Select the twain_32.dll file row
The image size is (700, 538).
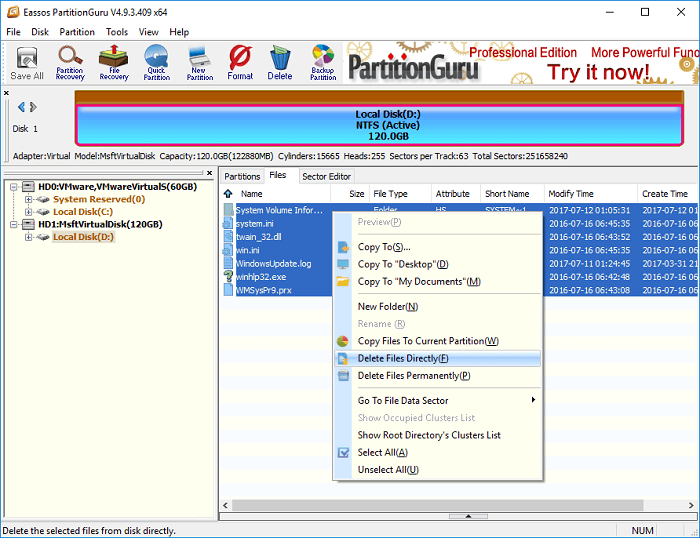[259, 237]
